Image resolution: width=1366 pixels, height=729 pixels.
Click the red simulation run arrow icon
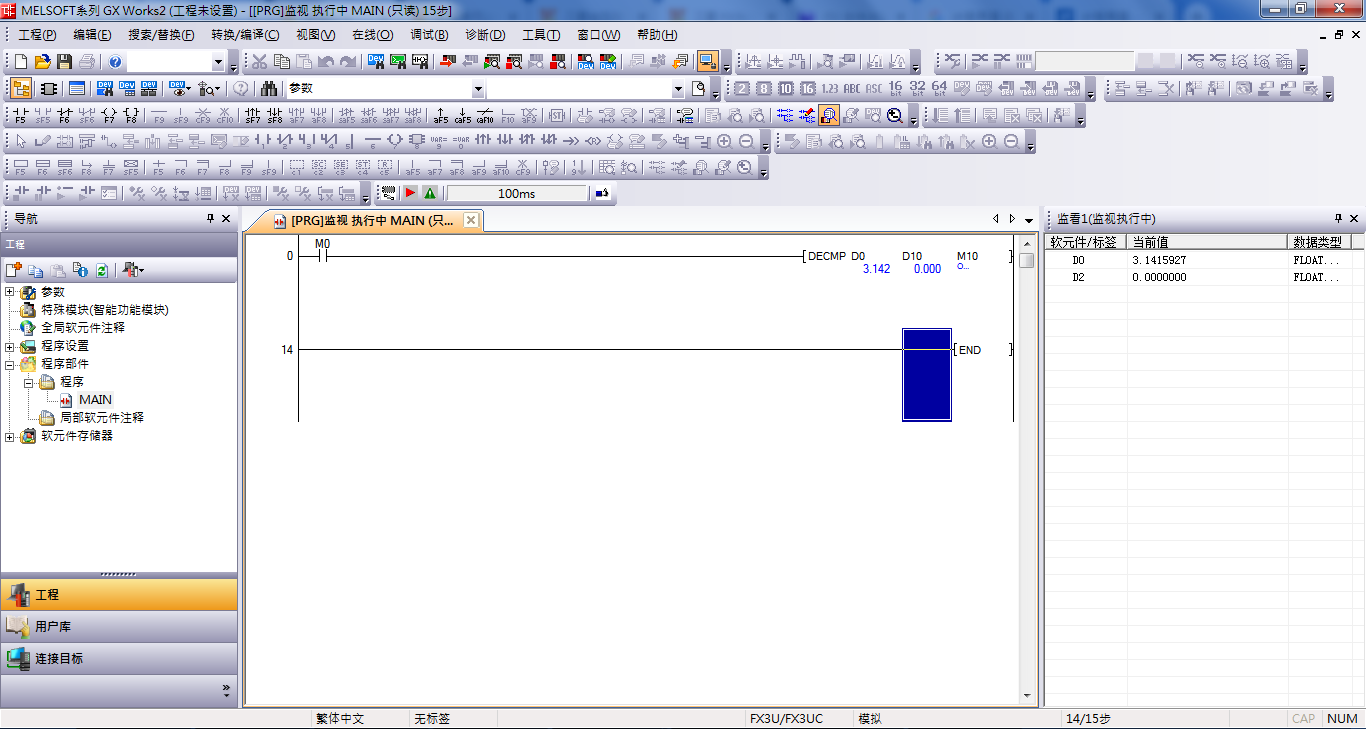410,193
